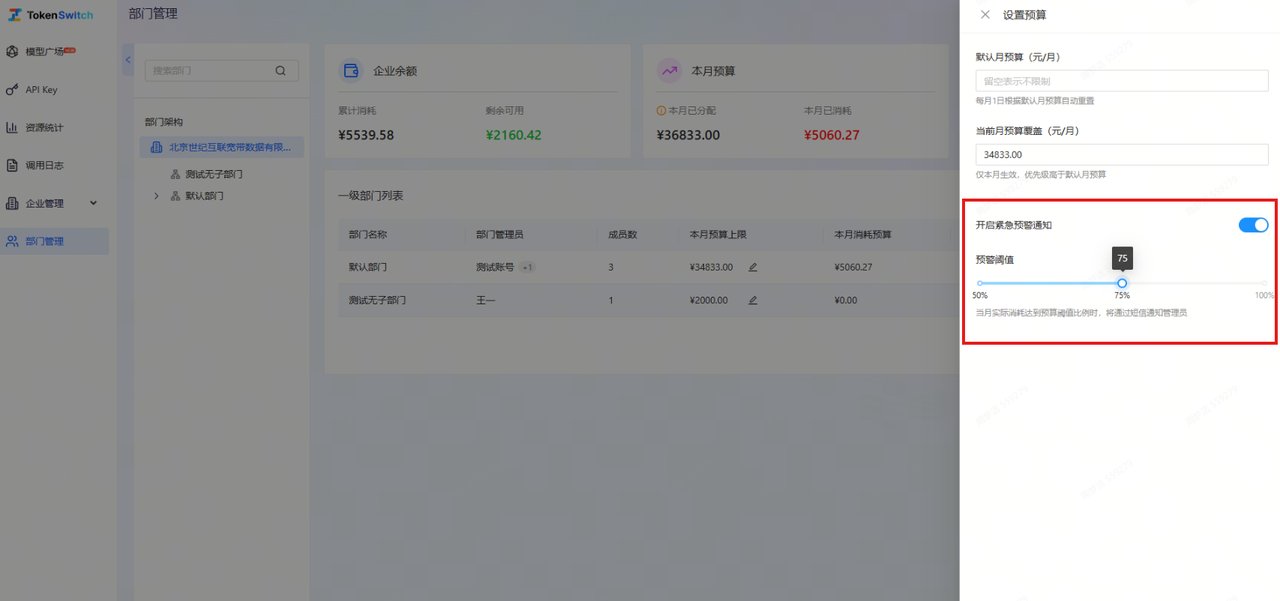Click the ¥0.00 cell in 测试无子部门 row
The image size is (1280, 601).
846,300
